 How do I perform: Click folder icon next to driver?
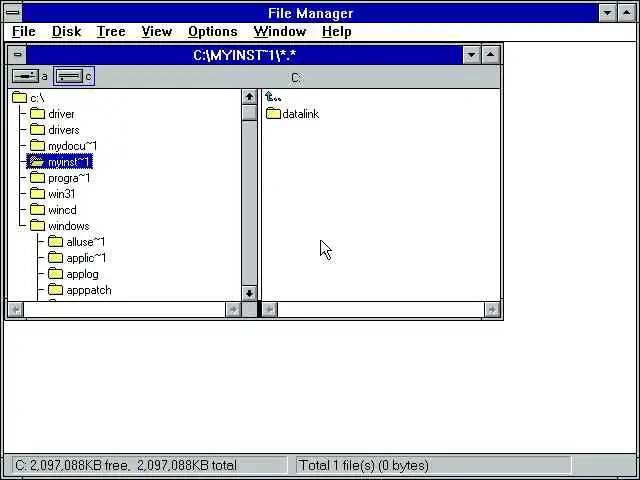pyautogui.click(x=37, y=113)
